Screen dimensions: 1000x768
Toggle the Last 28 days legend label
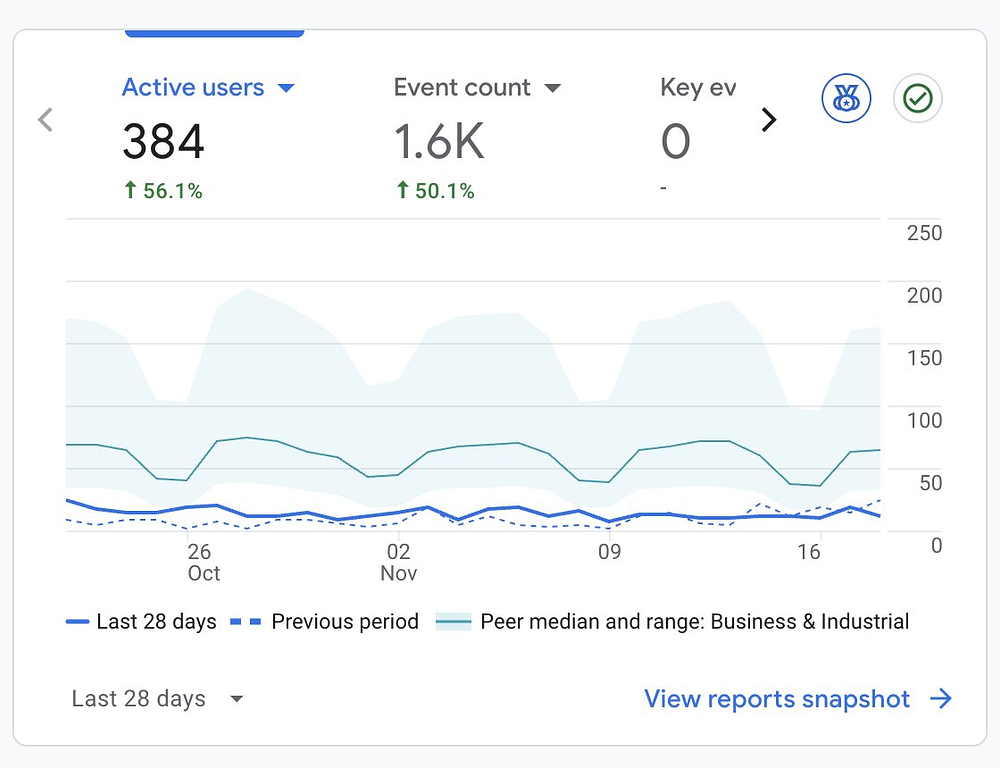pos(156,622)
